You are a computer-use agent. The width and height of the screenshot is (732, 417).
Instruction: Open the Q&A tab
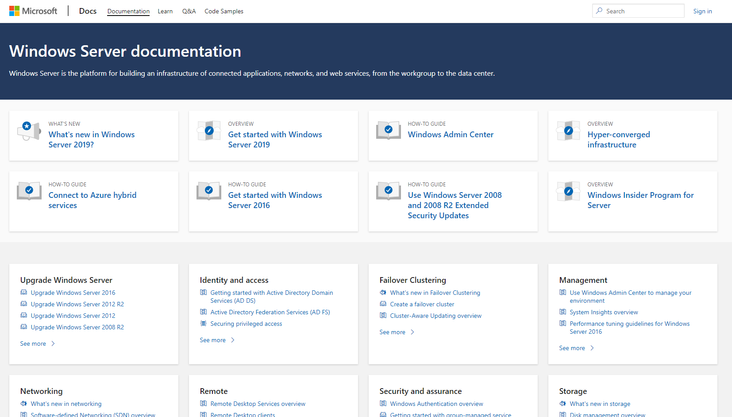189,11
